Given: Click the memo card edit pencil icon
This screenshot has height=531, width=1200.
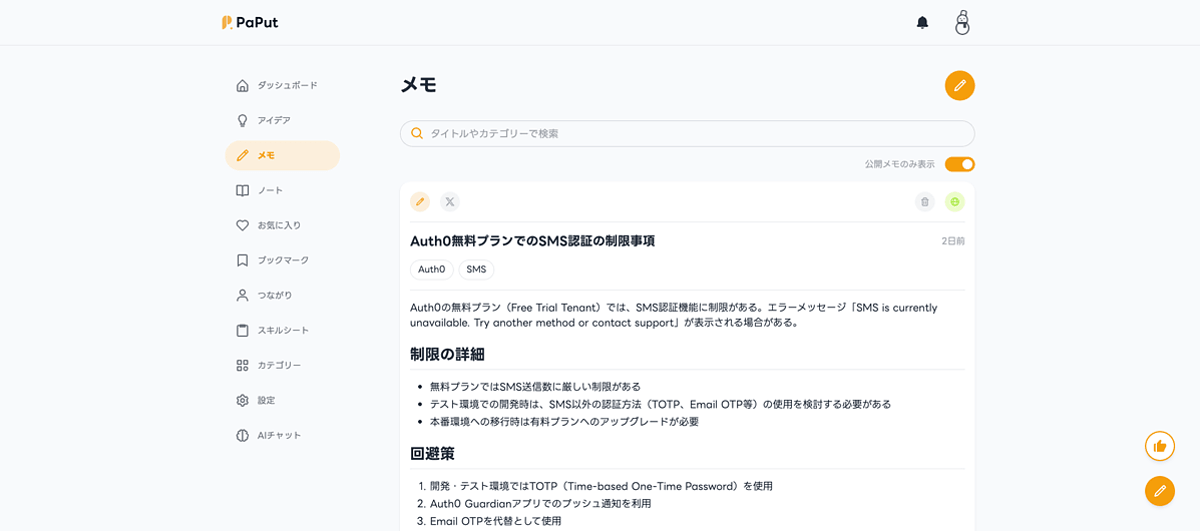Looking at the screenshot, I should click(x=420, y=202).
